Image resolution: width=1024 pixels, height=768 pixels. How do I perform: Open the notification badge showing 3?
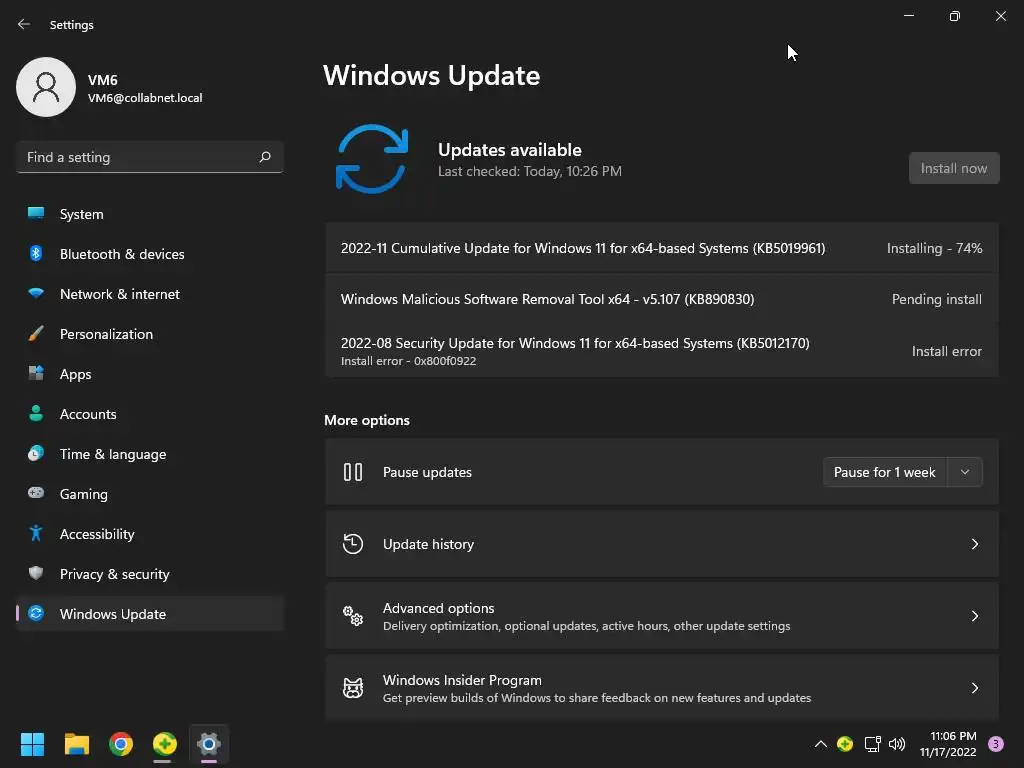click(x=996, y=744)
